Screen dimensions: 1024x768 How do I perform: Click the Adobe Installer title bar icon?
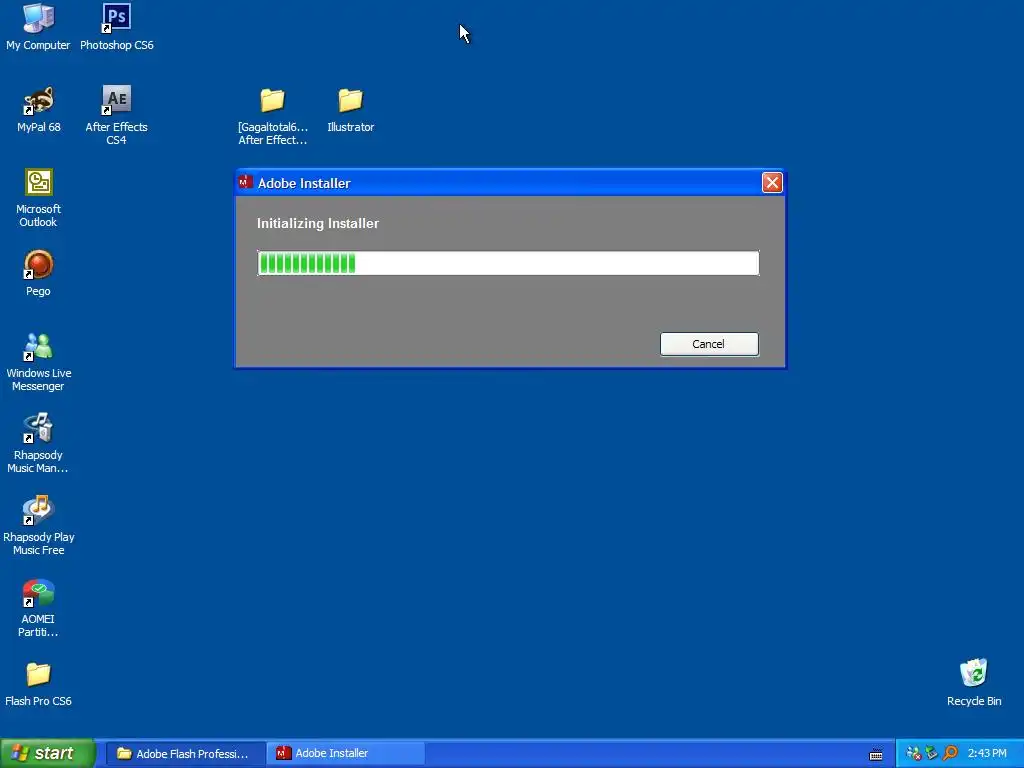(x=246, y=182)
